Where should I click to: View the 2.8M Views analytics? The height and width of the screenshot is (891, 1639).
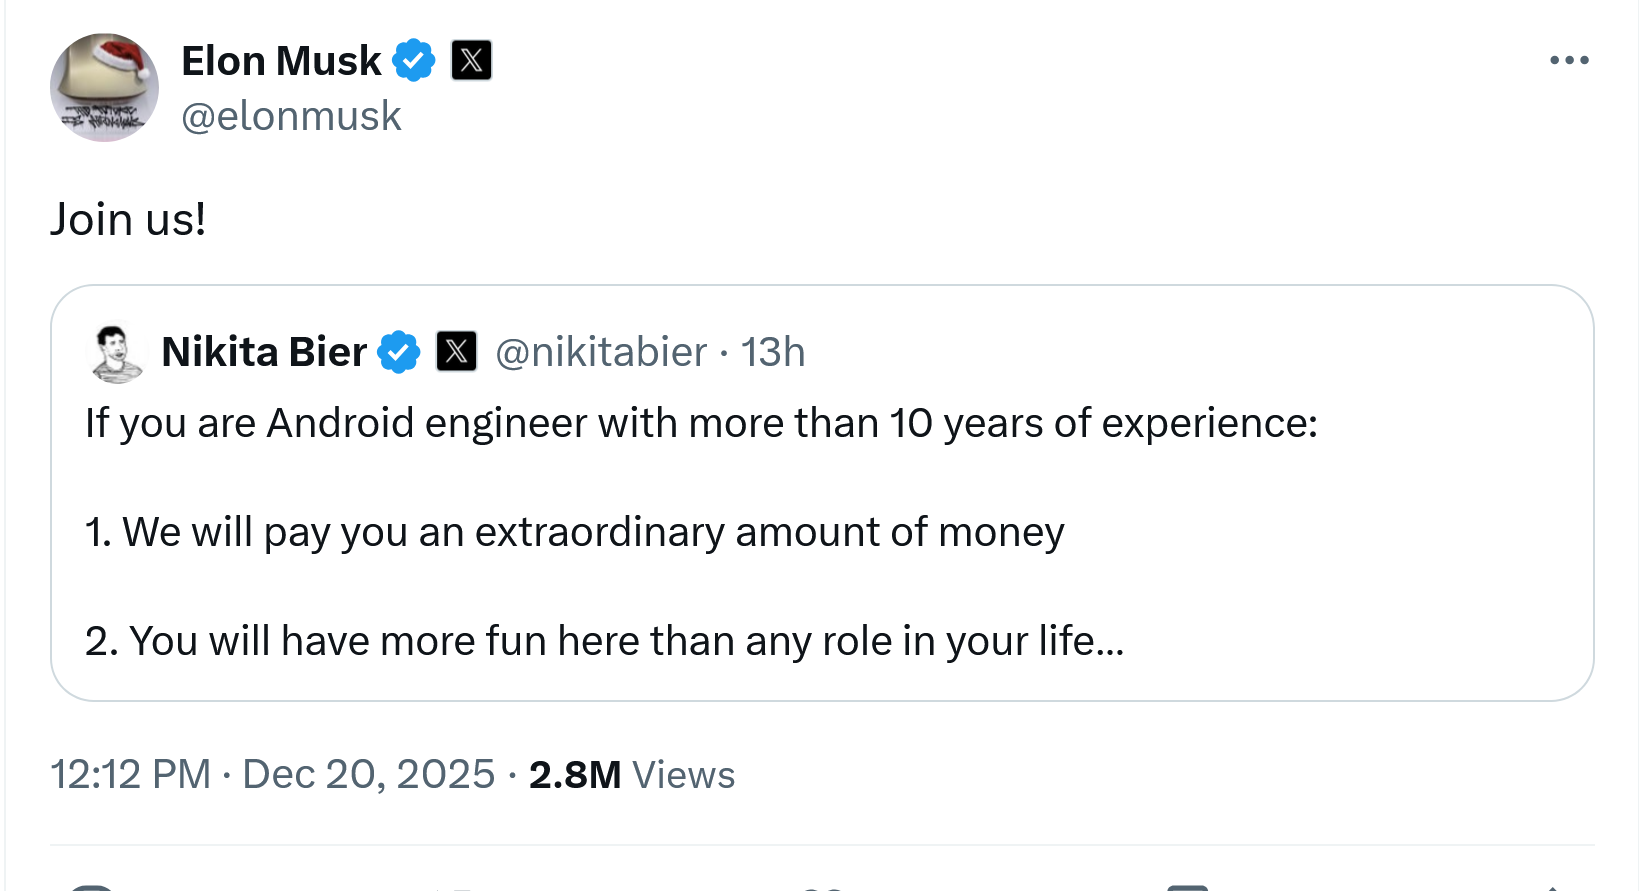coord(631,775)
